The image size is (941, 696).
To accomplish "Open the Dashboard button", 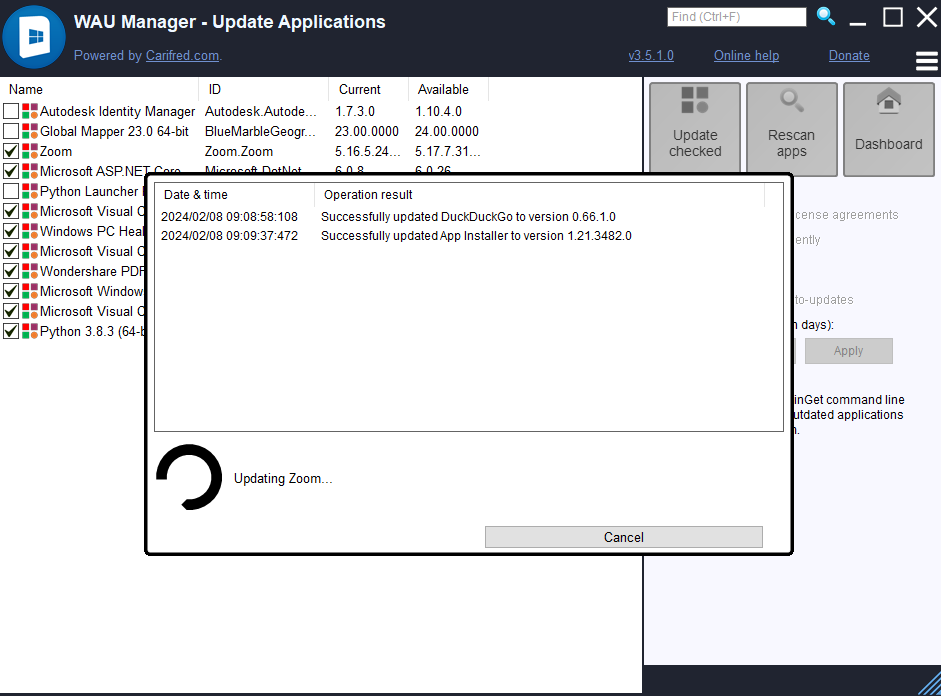I will click(x=888, y=129).
